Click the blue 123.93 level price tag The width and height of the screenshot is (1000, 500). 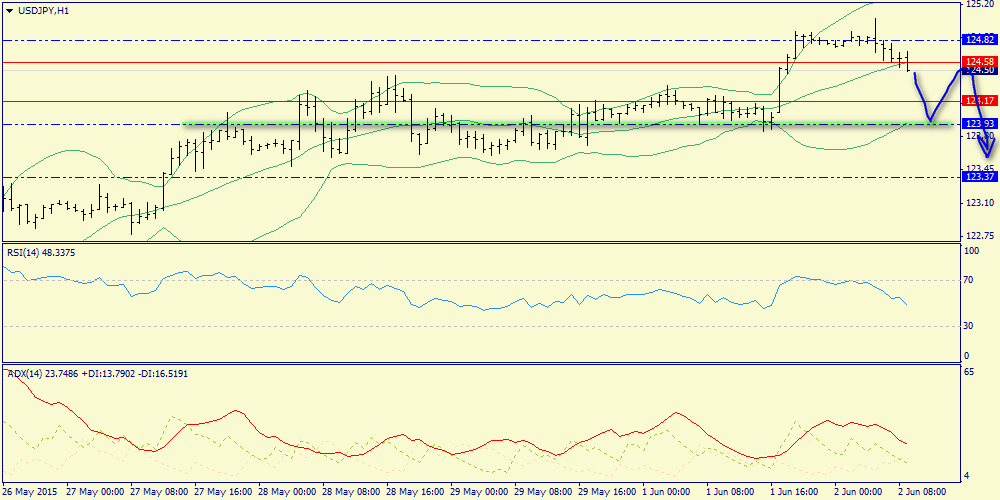pos(981,124)
